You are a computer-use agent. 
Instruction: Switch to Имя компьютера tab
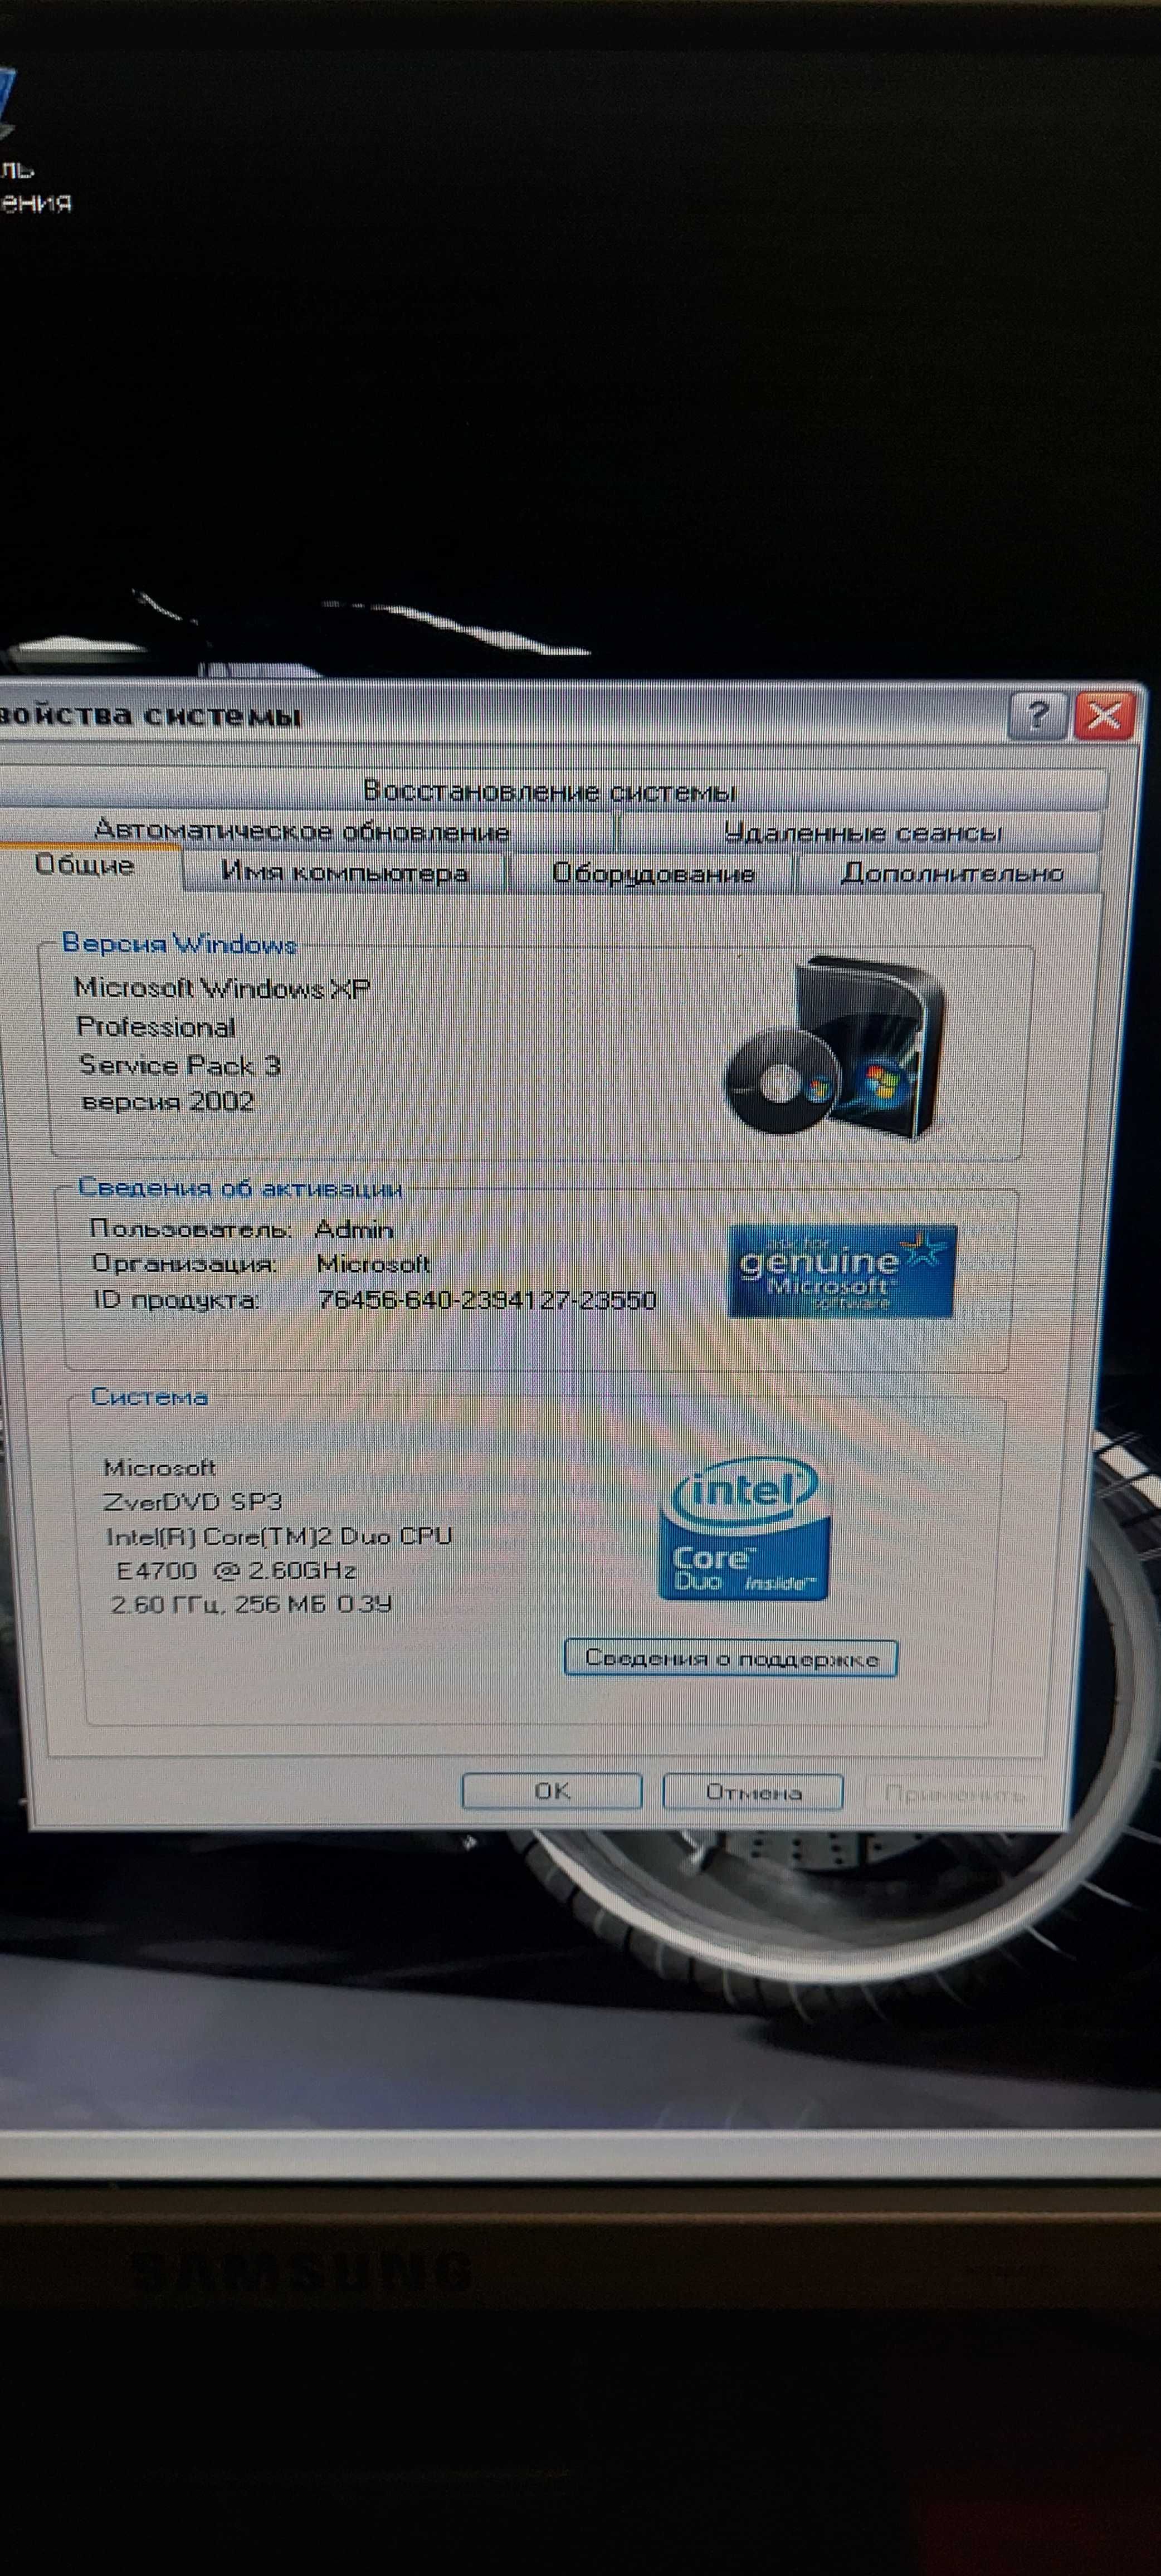pos(344,872)
